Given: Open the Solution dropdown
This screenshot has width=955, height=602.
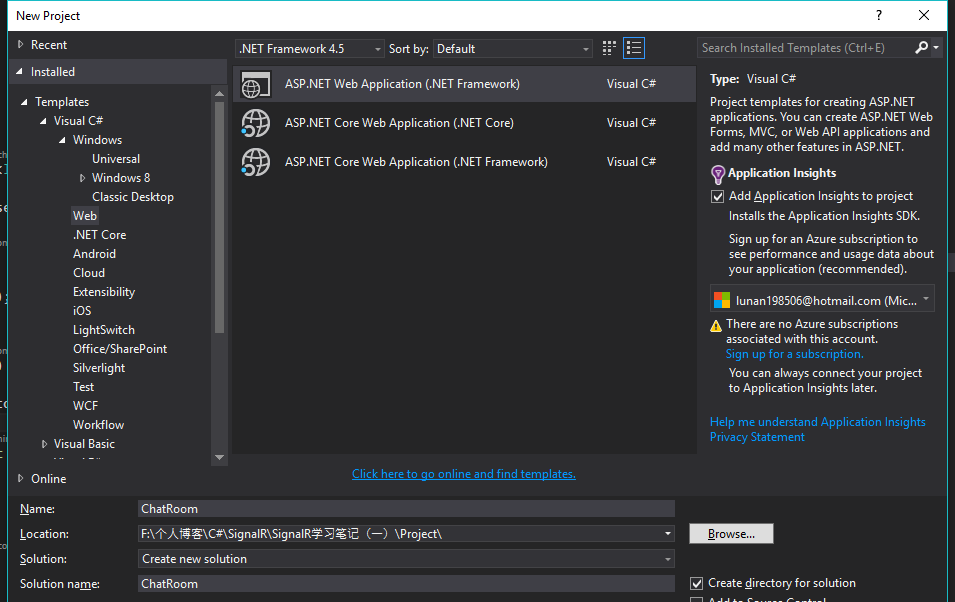Looking at the screenshot, I should (406, 559).
